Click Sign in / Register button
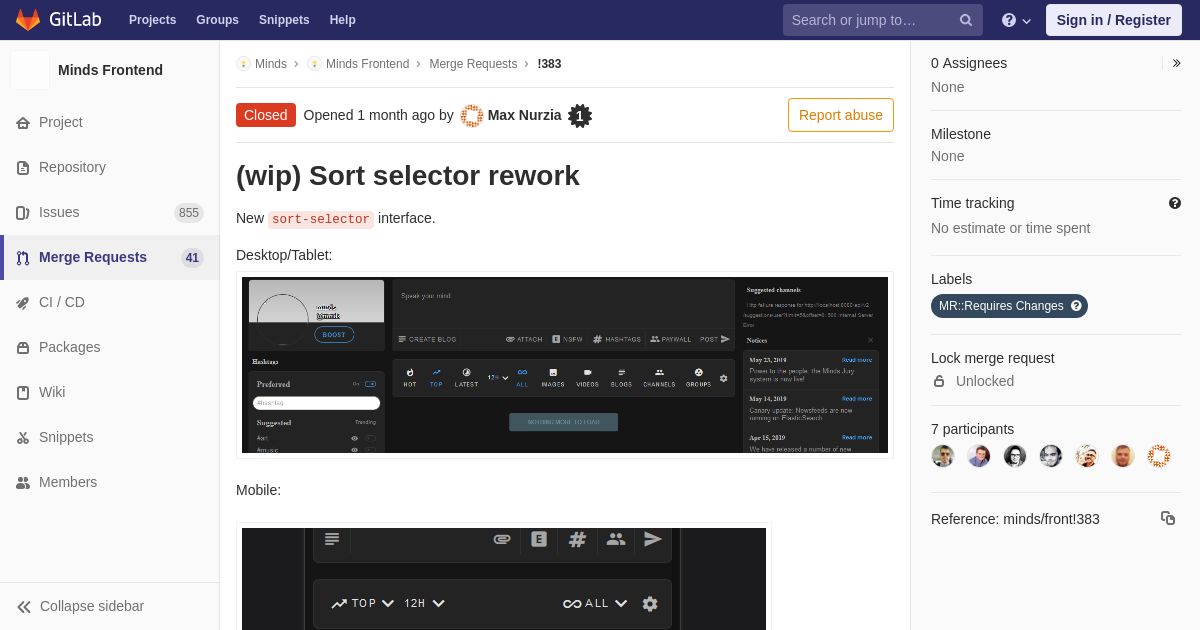Viewport: 1200px width, 630px height. click(x=1113, y=20)
